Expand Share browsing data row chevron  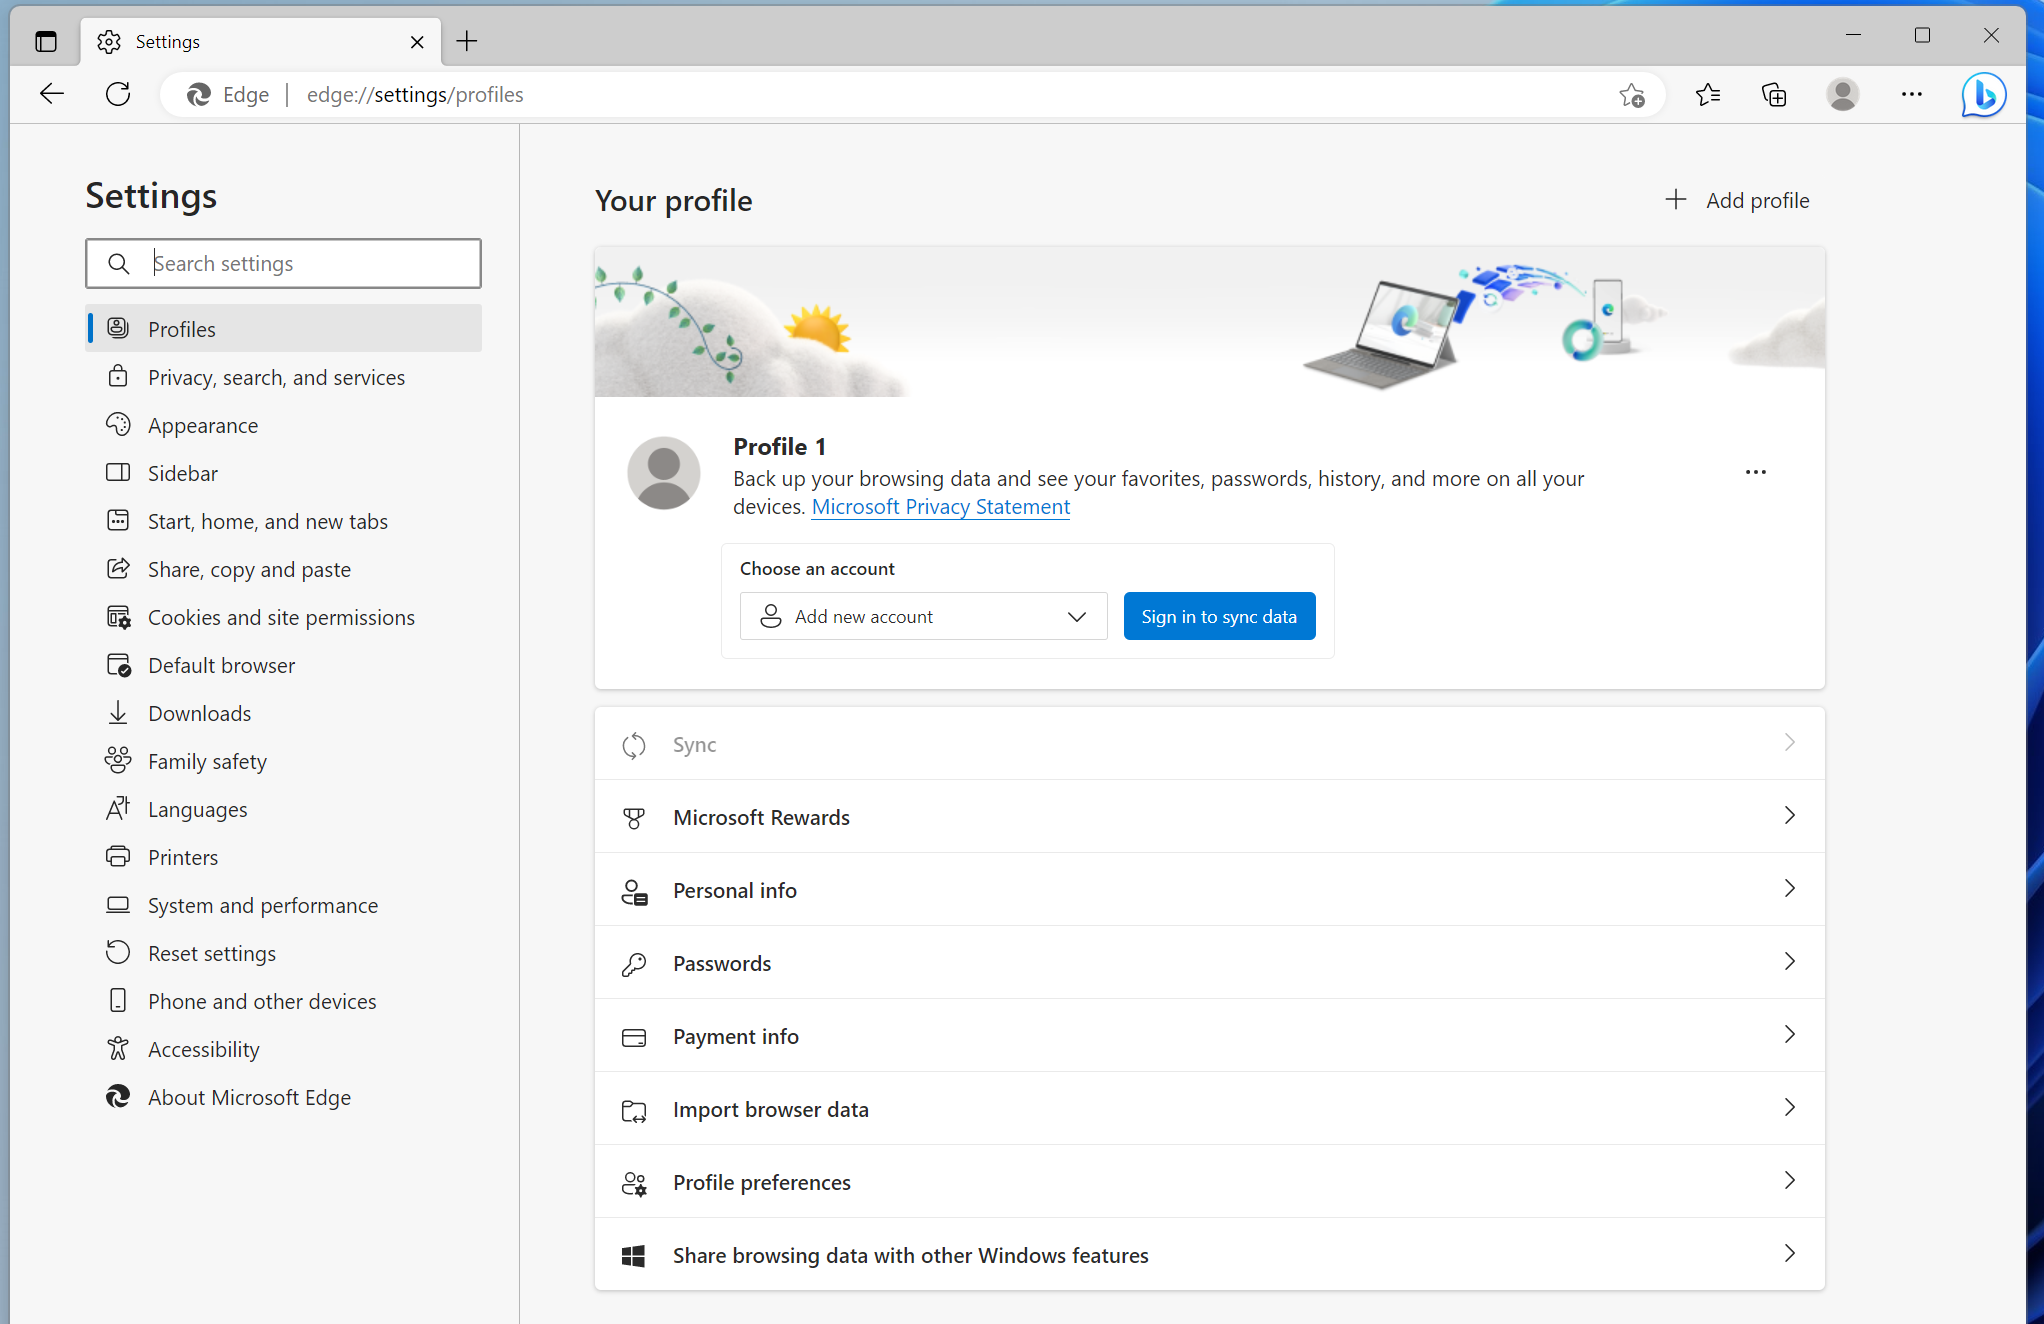coord(1789,1254)
